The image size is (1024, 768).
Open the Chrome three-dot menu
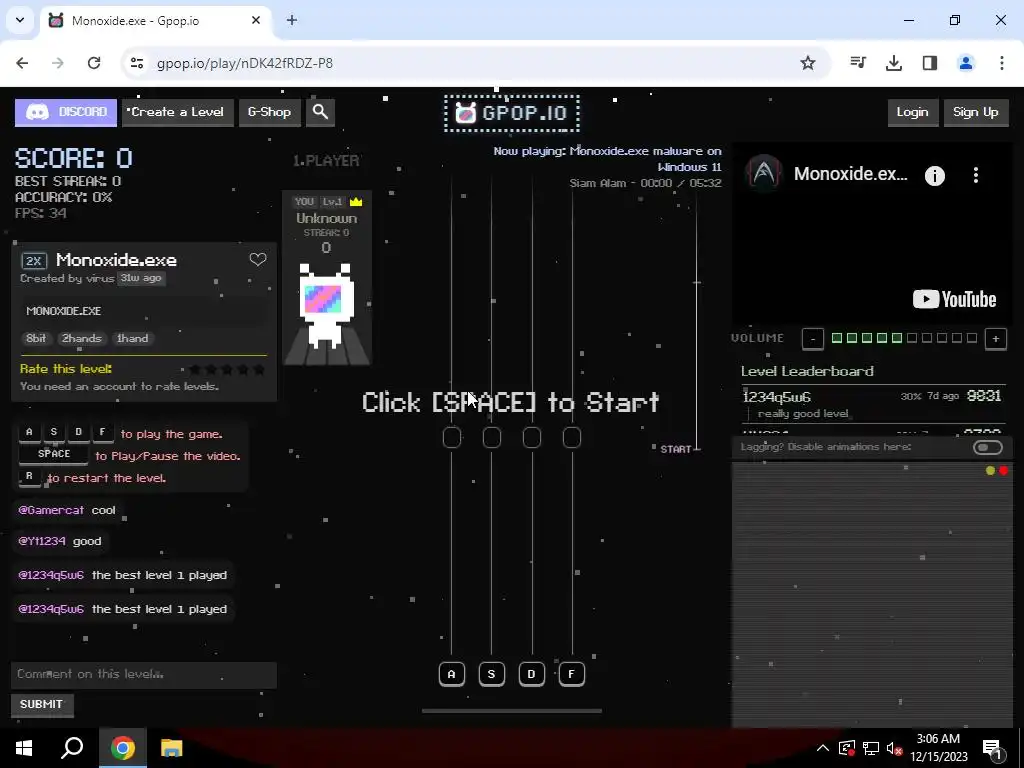pos(1002,63)
